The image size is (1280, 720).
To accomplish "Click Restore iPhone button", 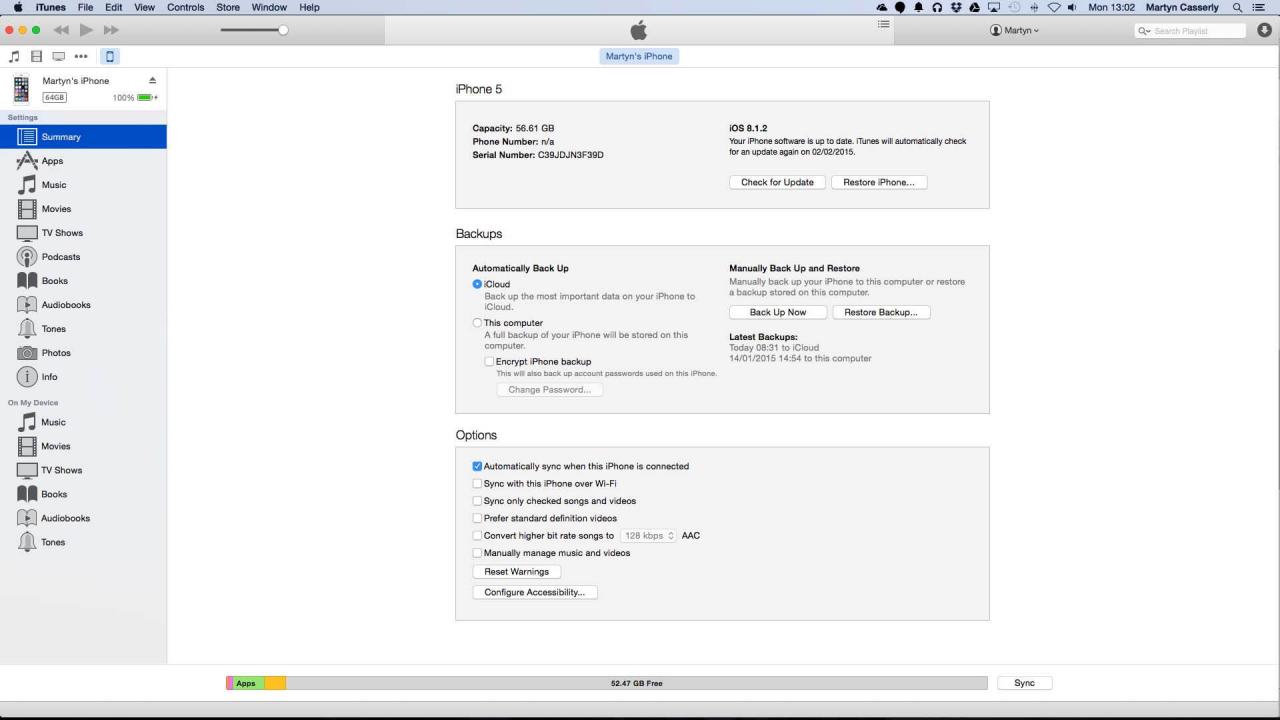I will pyautogui.click(x=879, y=183).
